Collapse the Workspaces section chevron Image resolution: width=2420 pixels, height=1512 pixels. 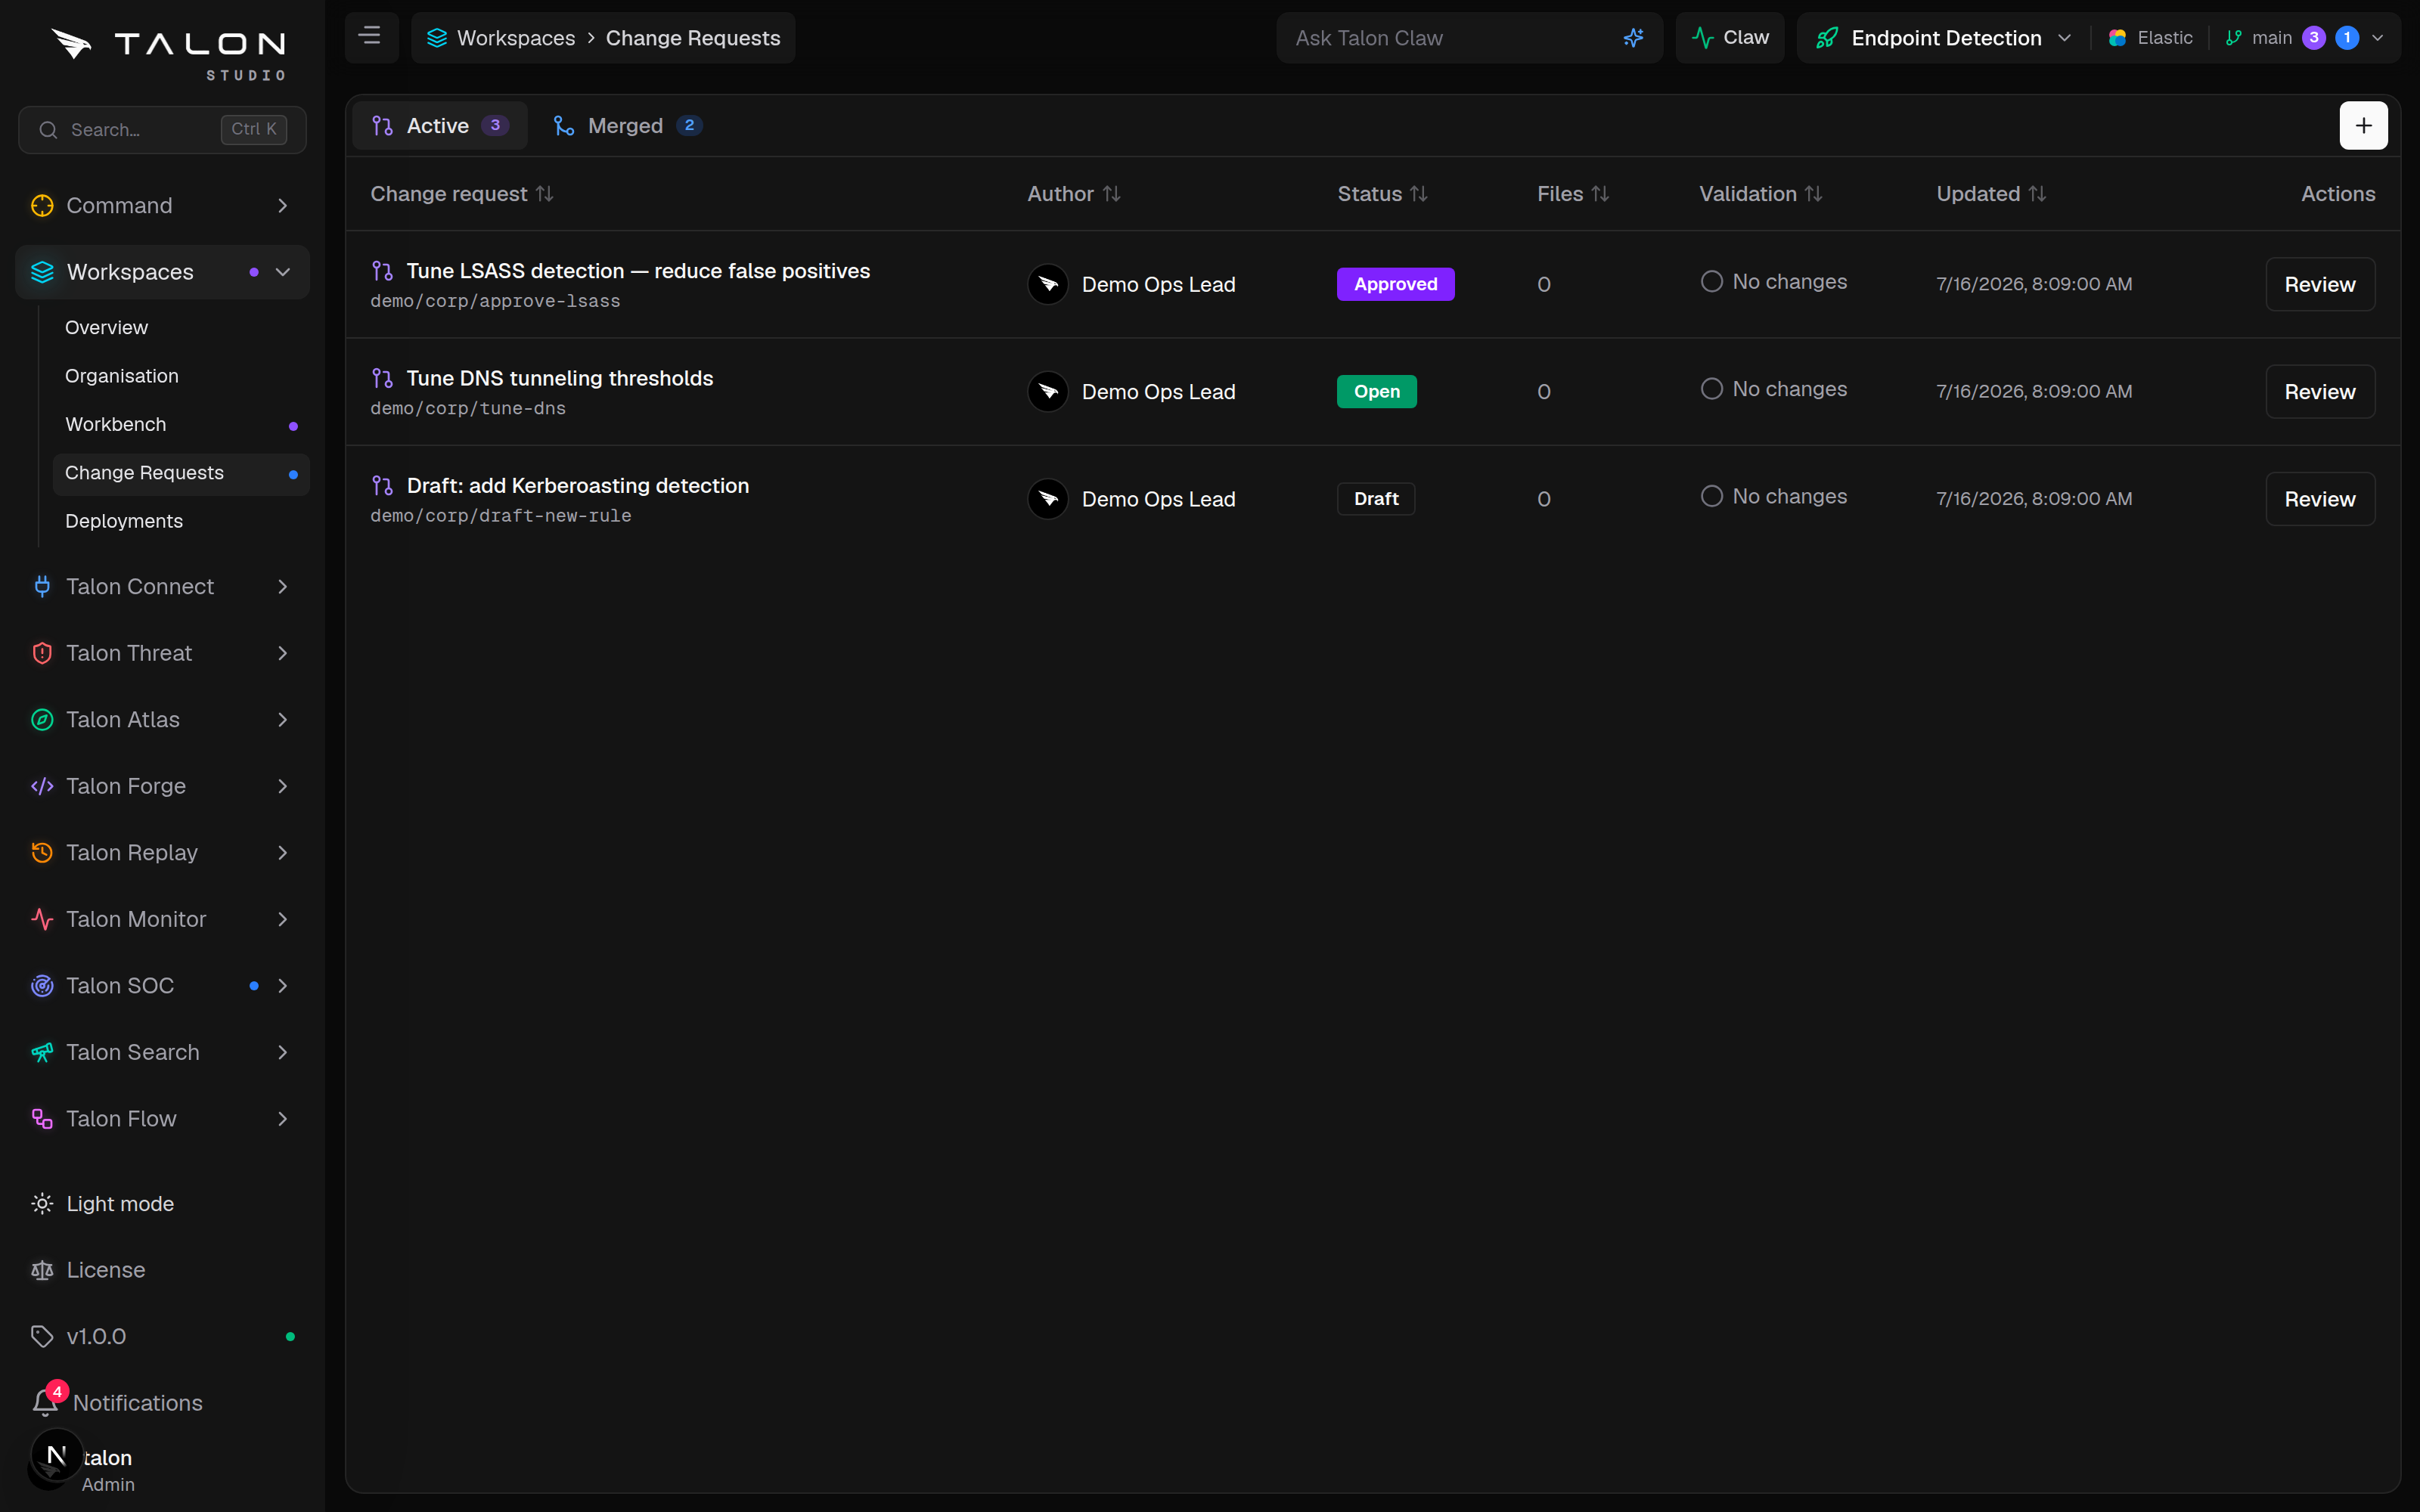point(283,272)
